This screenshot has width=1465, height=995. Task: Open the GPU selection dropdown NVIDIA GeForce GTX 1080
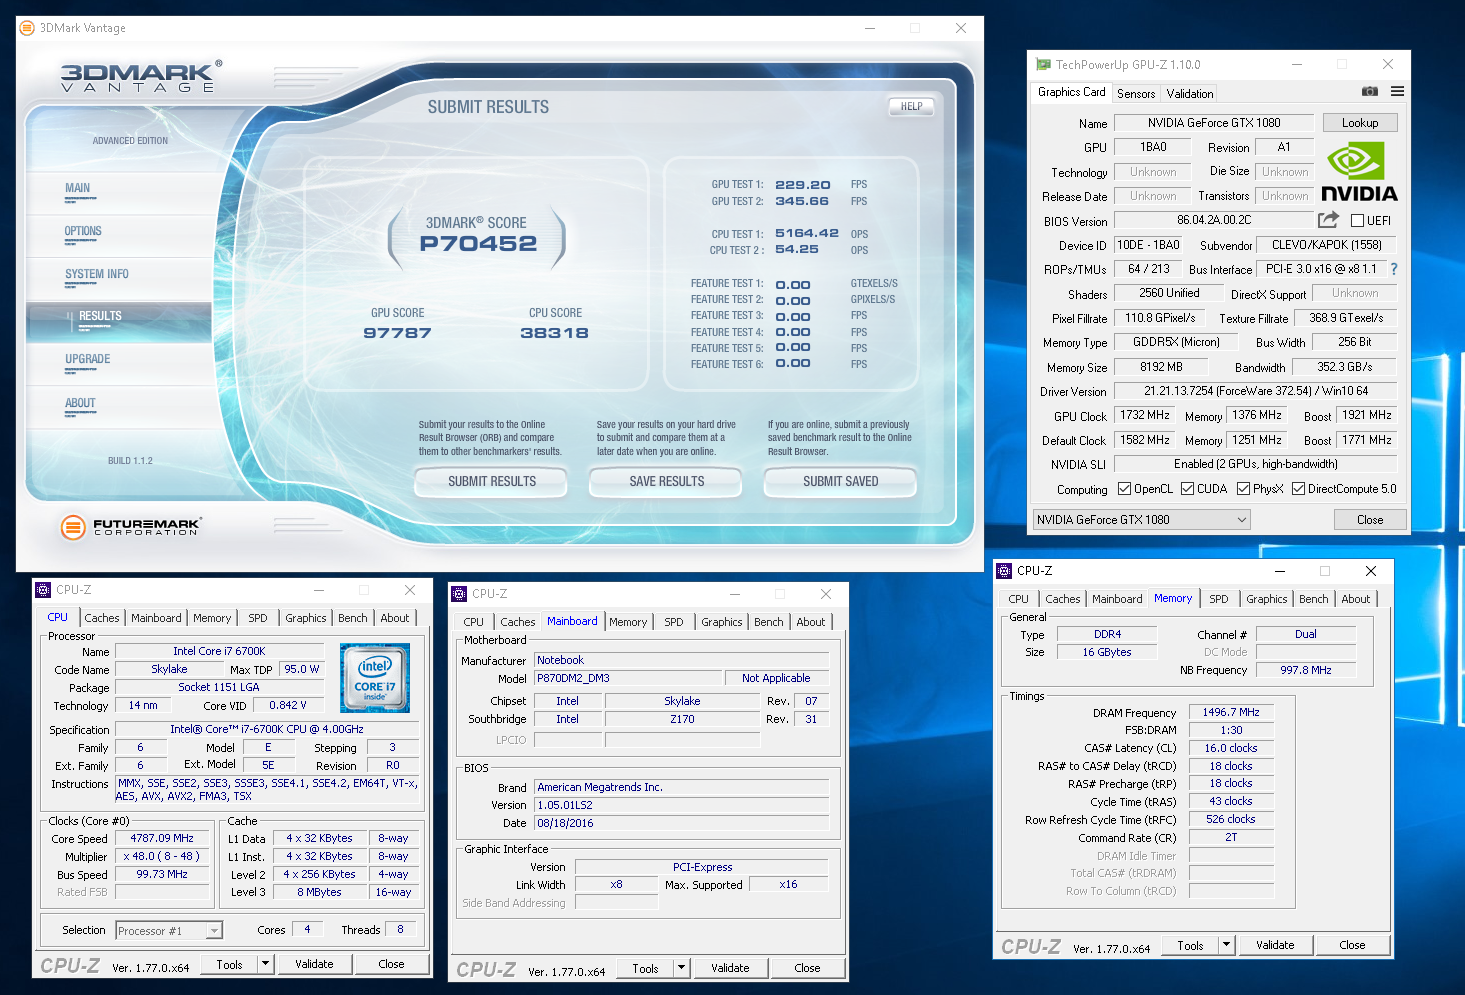click(1141, 520)
